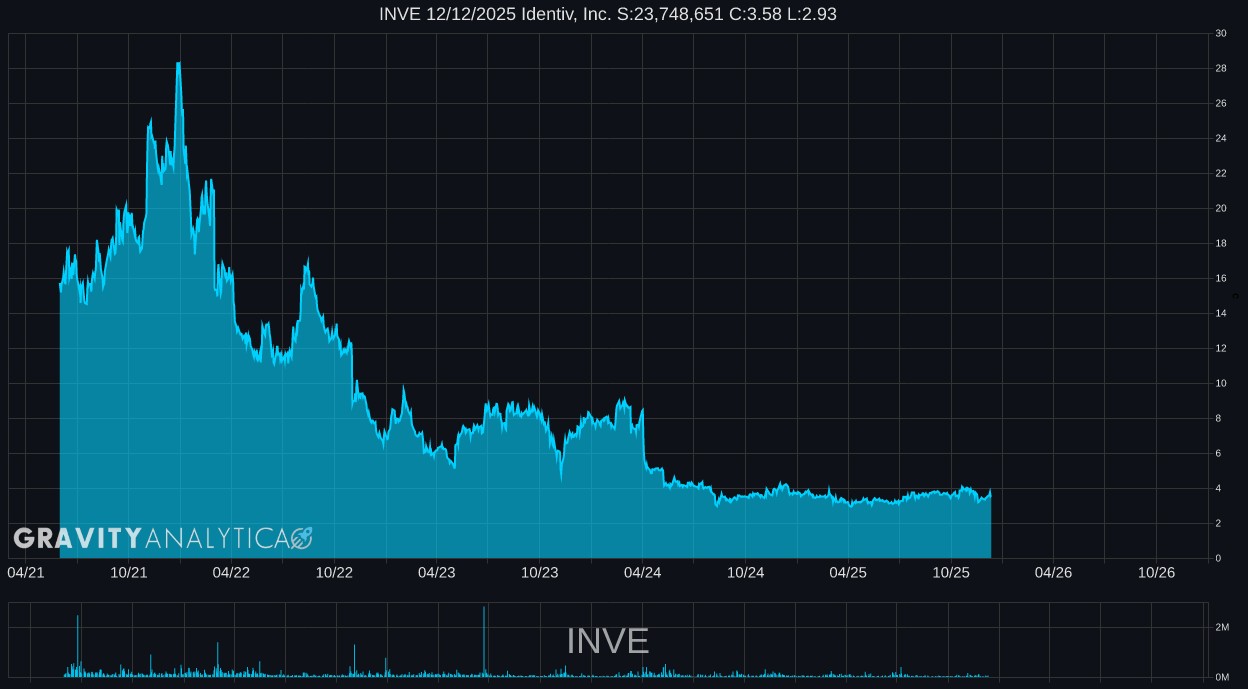
Task: Click the large INVE ticker watermark in volume panel
Action: (607, 641)
